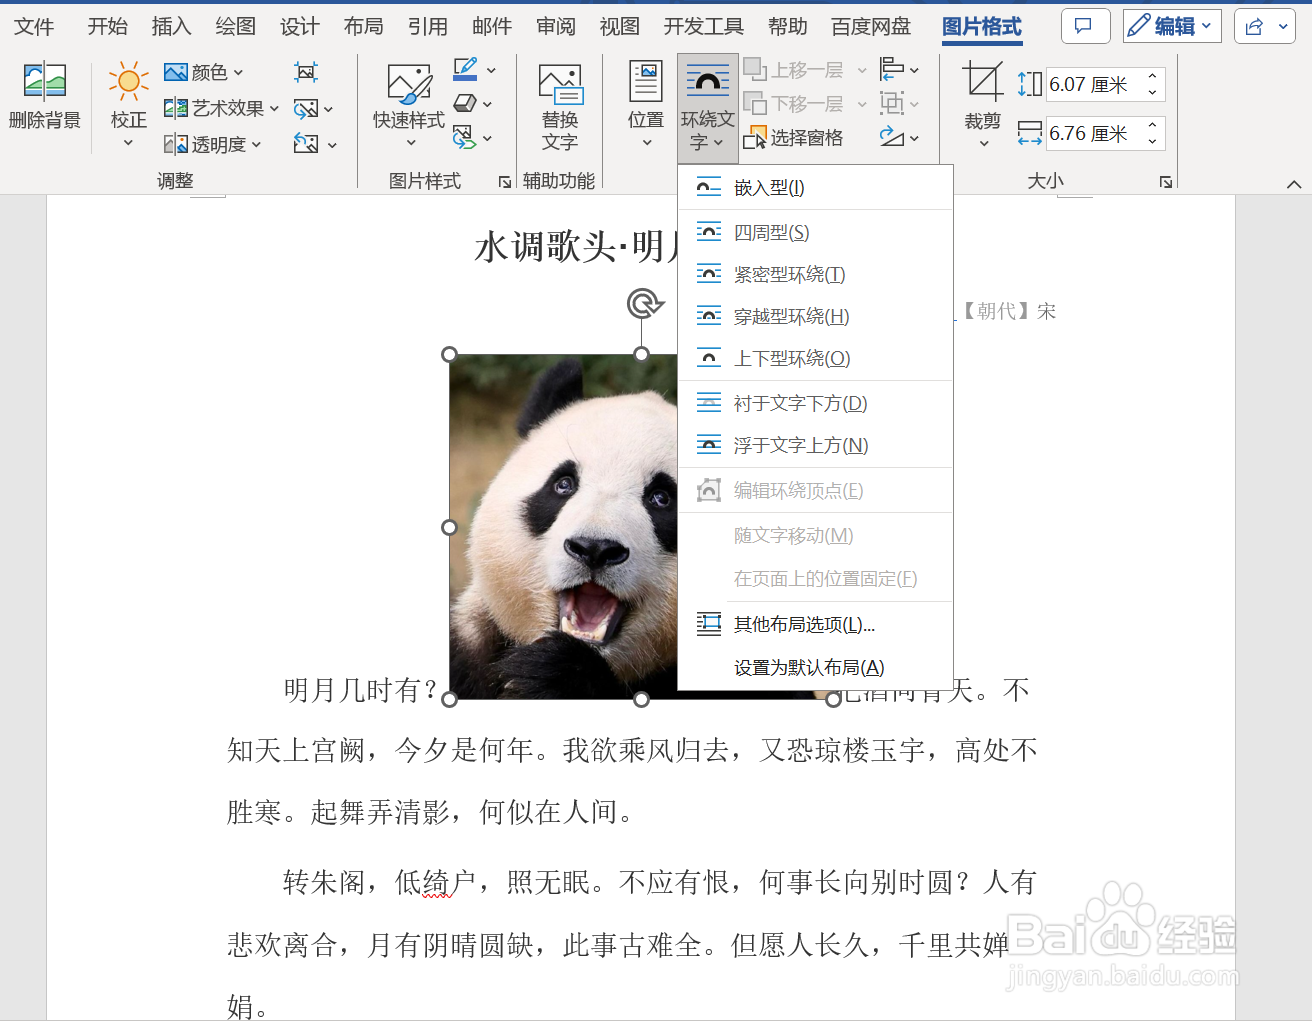Select 嵌入型 inline wrapping option
Viewport: 1312px width, 1021px height.
coord(815,188)
